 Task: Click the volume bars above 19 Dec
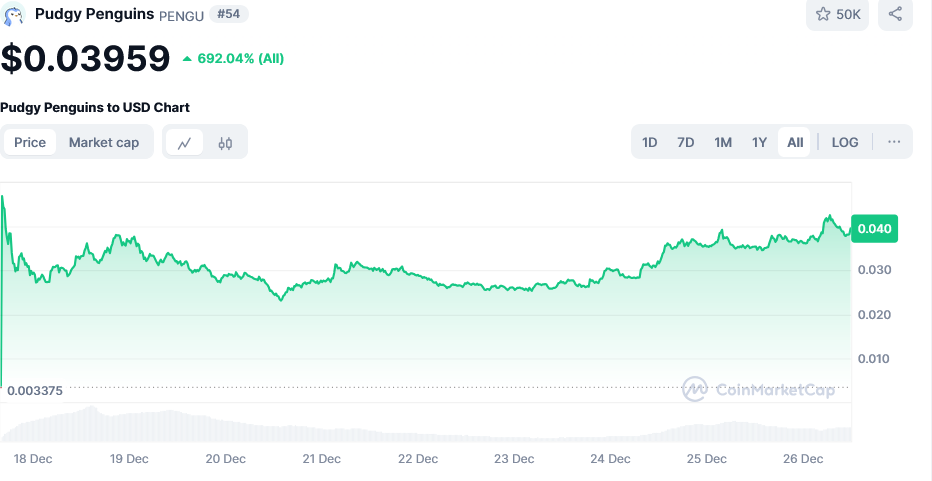pos(129,427)
